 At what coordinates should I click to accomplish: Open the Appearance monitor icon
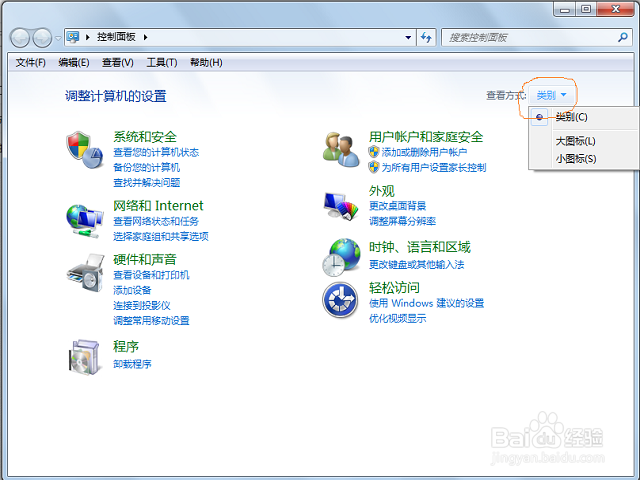click(341, 206)
